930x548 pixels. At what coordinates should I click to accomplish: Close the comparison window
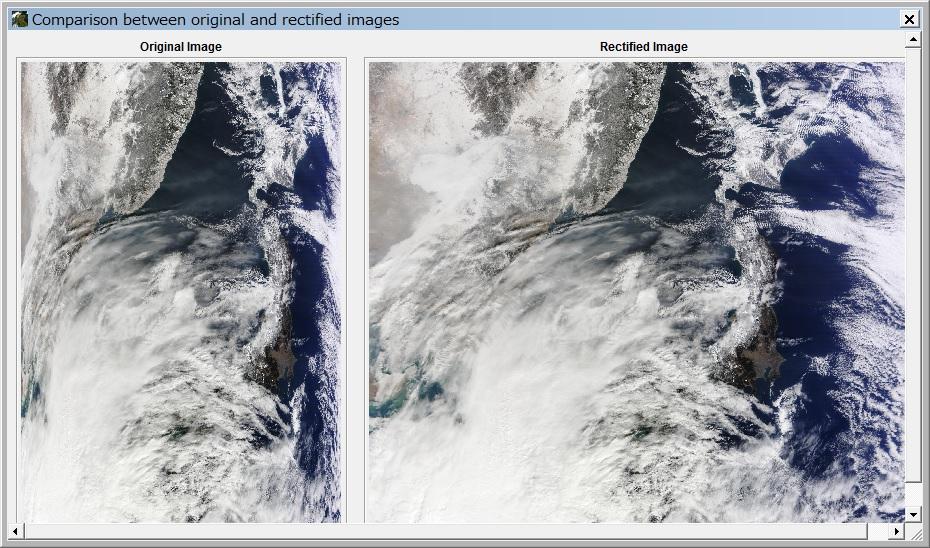(x=909, y=20)
